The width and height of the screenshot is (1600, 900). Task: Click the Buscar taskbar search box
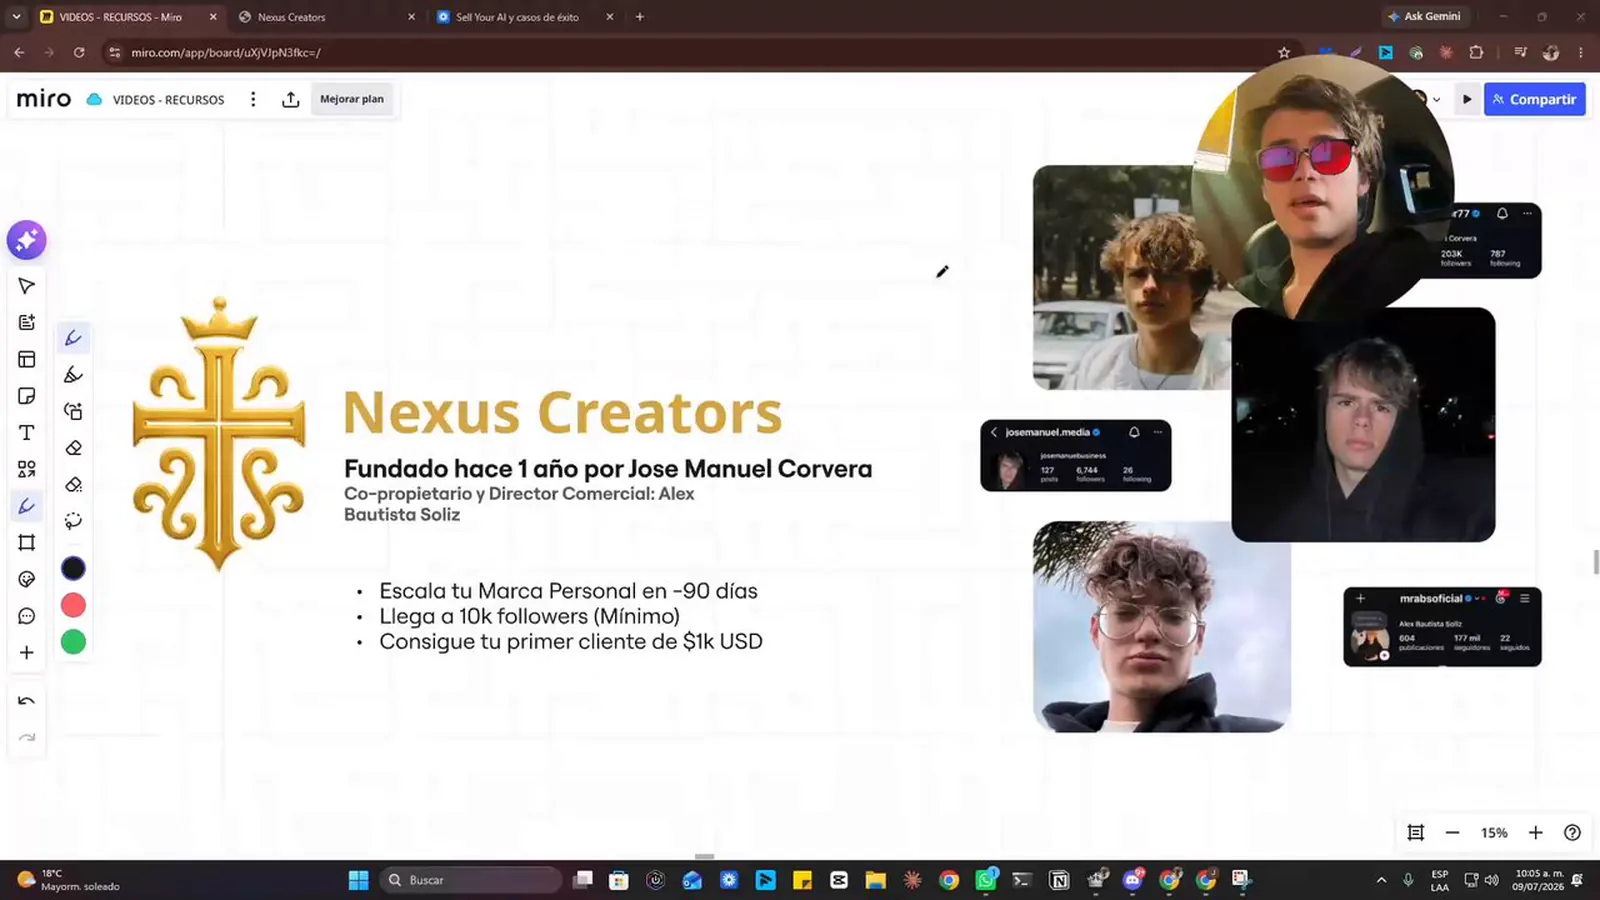[x=471, y=880]
